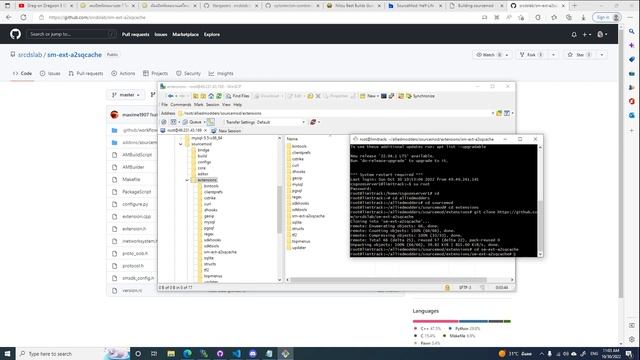Screen dimensions: 640x360
Task: Collapse the sourcemod tree node
Action: pos(181,144)
